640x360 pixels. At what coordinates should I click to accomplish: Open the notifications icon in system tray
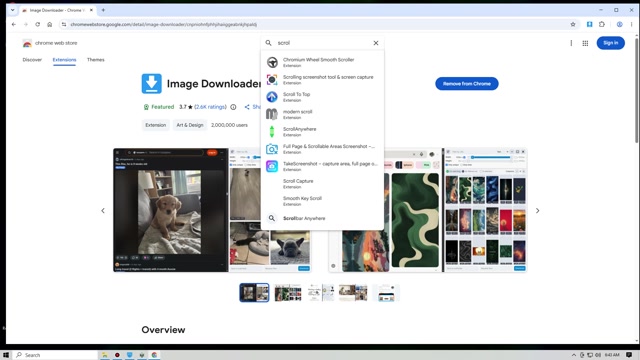click(629, 355)
